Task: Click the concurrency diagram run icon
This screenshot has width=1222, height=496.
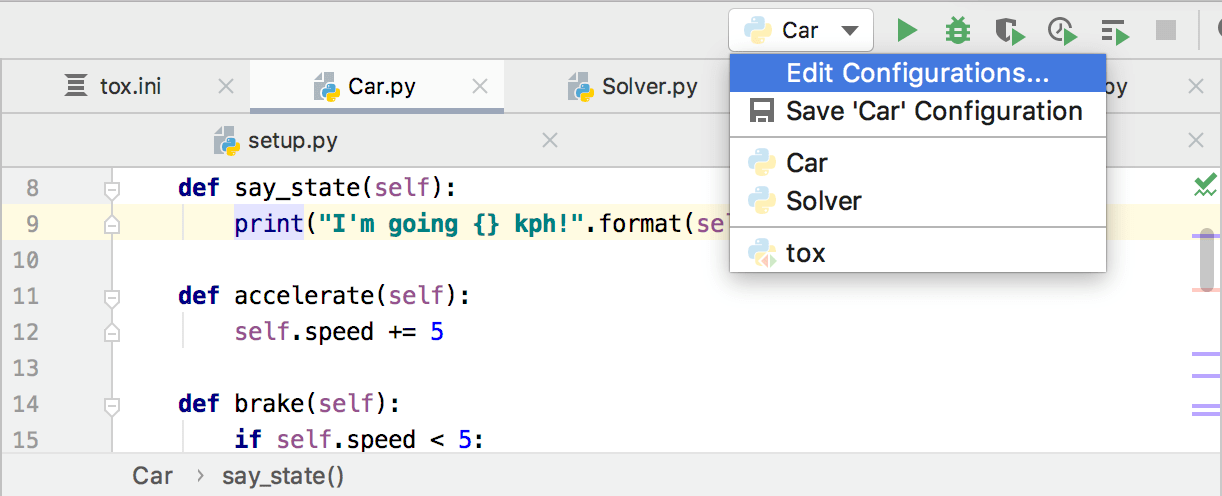Action: (x=1114, y=31)
